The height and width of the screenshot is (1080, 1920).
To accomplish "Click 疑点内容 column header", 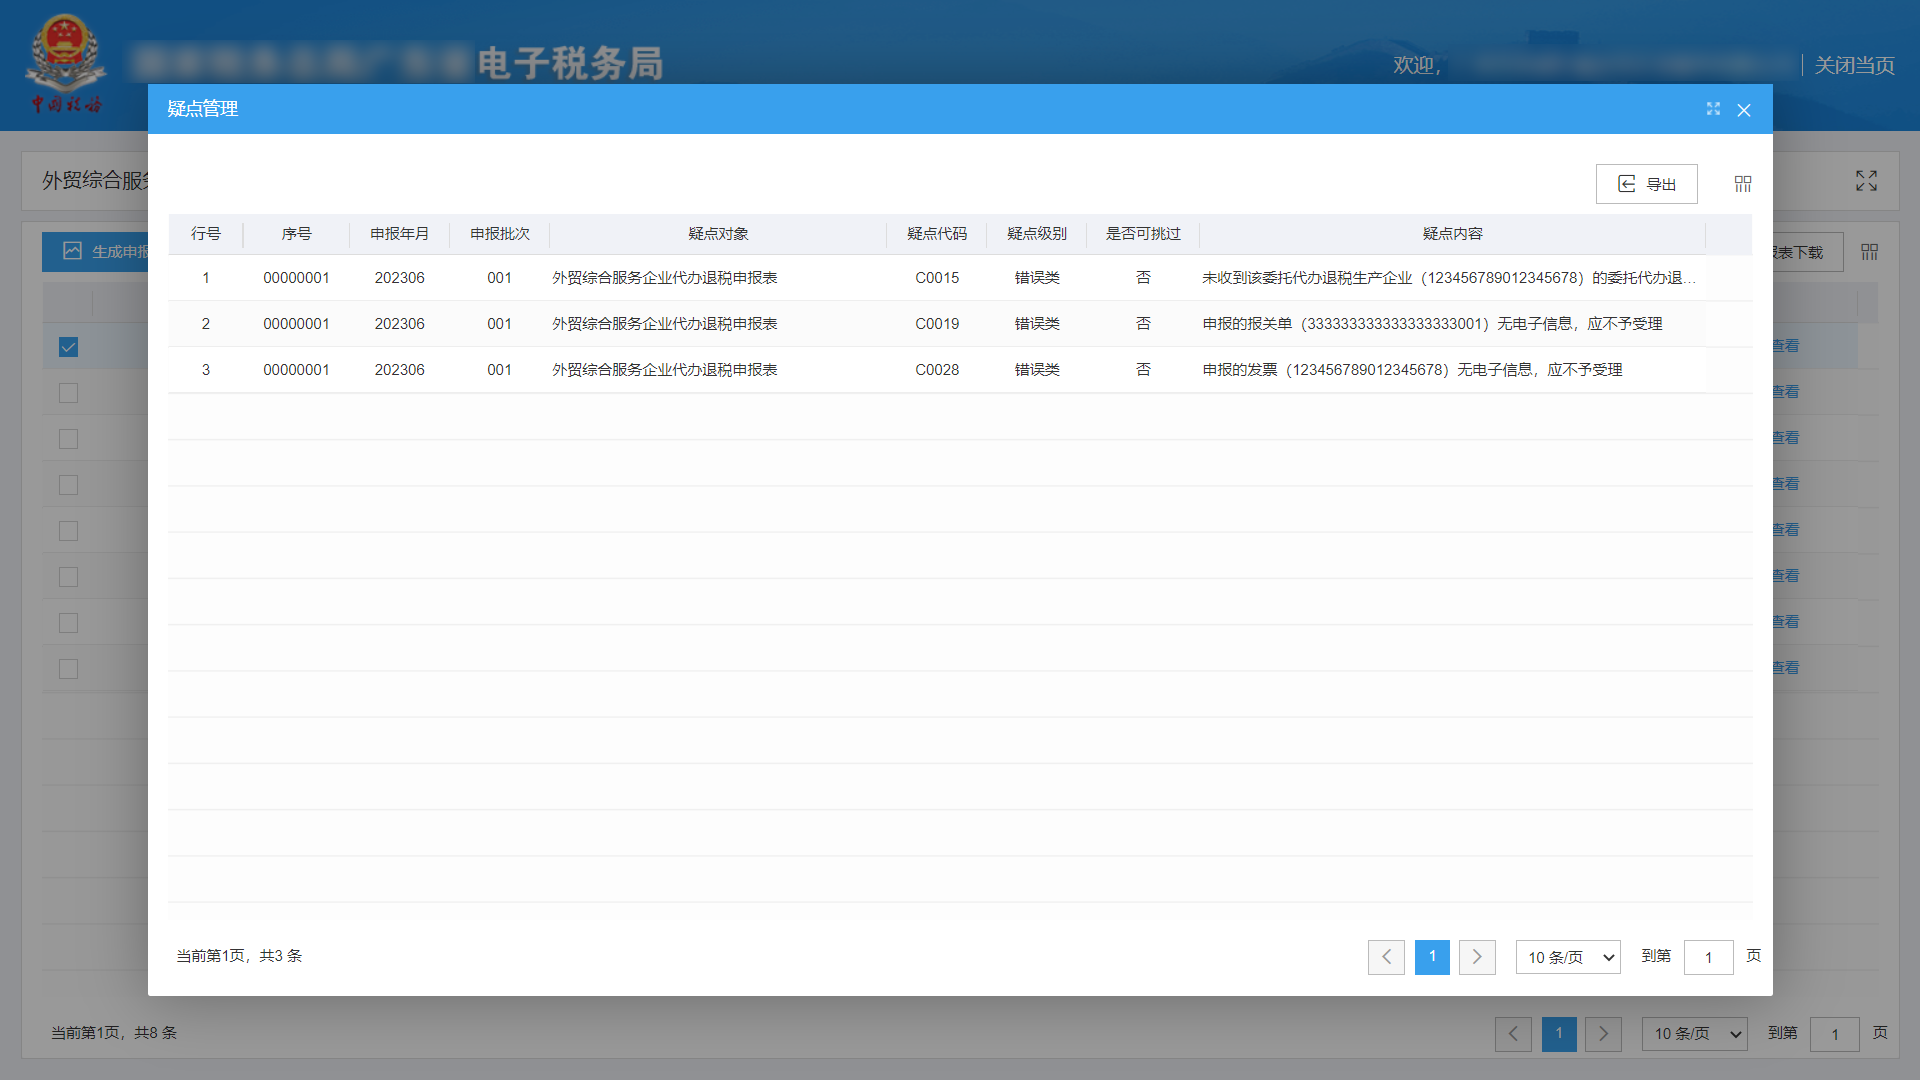I will click(1452, 234).
